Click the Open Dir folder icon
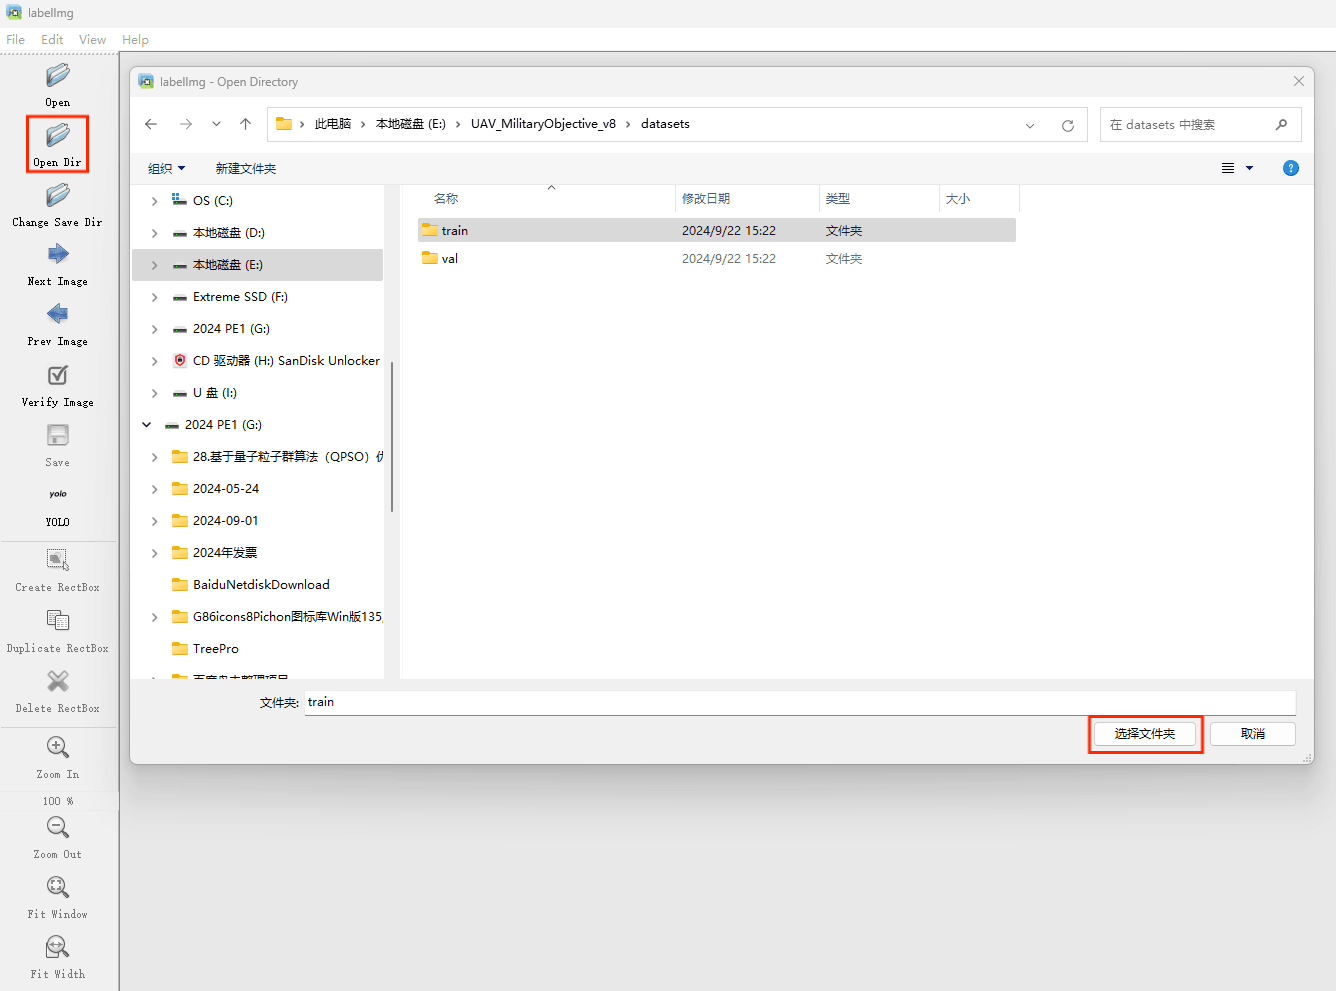 pos(58,135)
